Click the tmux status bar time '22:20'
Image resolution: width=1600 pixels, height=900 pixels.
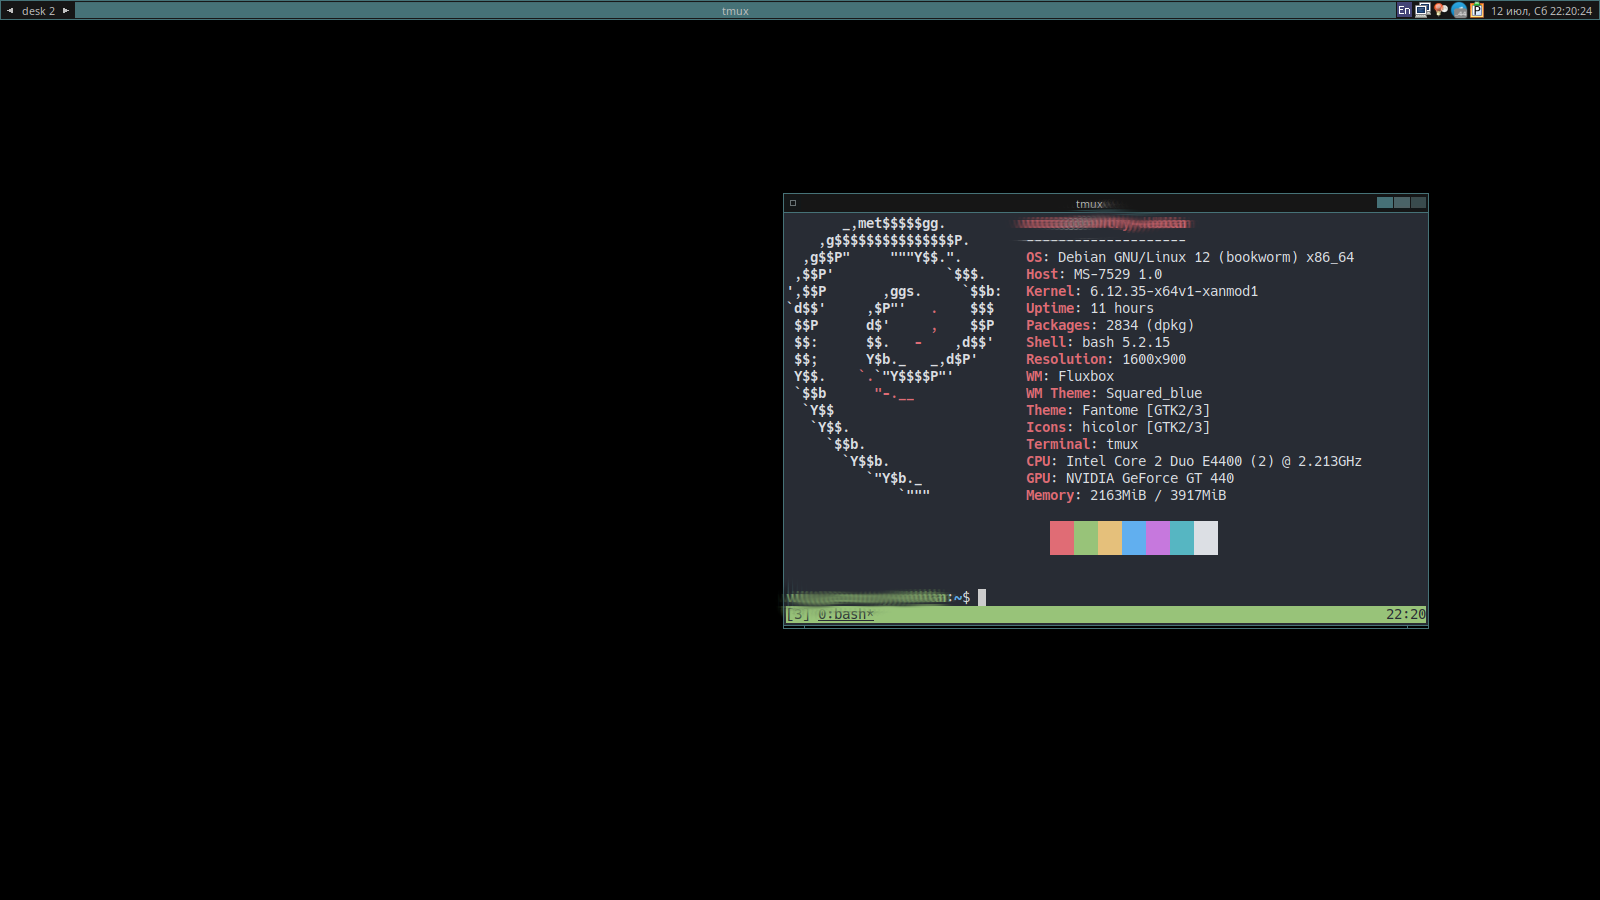pos(1406,614)
